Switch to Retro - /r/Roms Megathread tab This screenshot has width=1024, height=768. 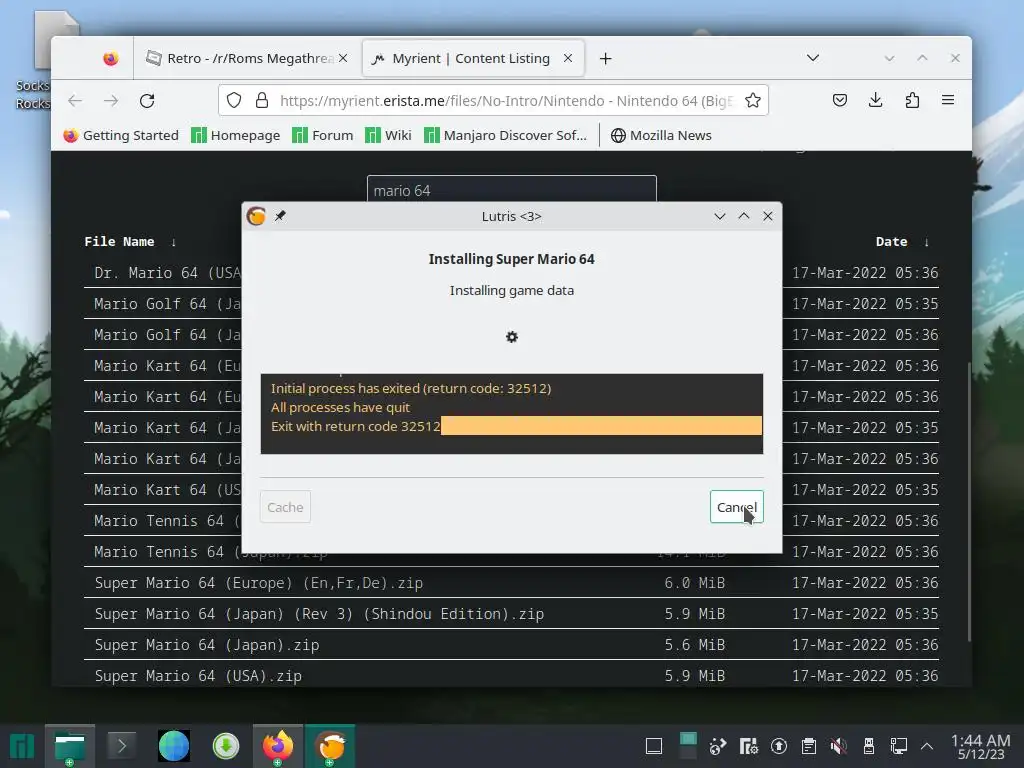248,58
